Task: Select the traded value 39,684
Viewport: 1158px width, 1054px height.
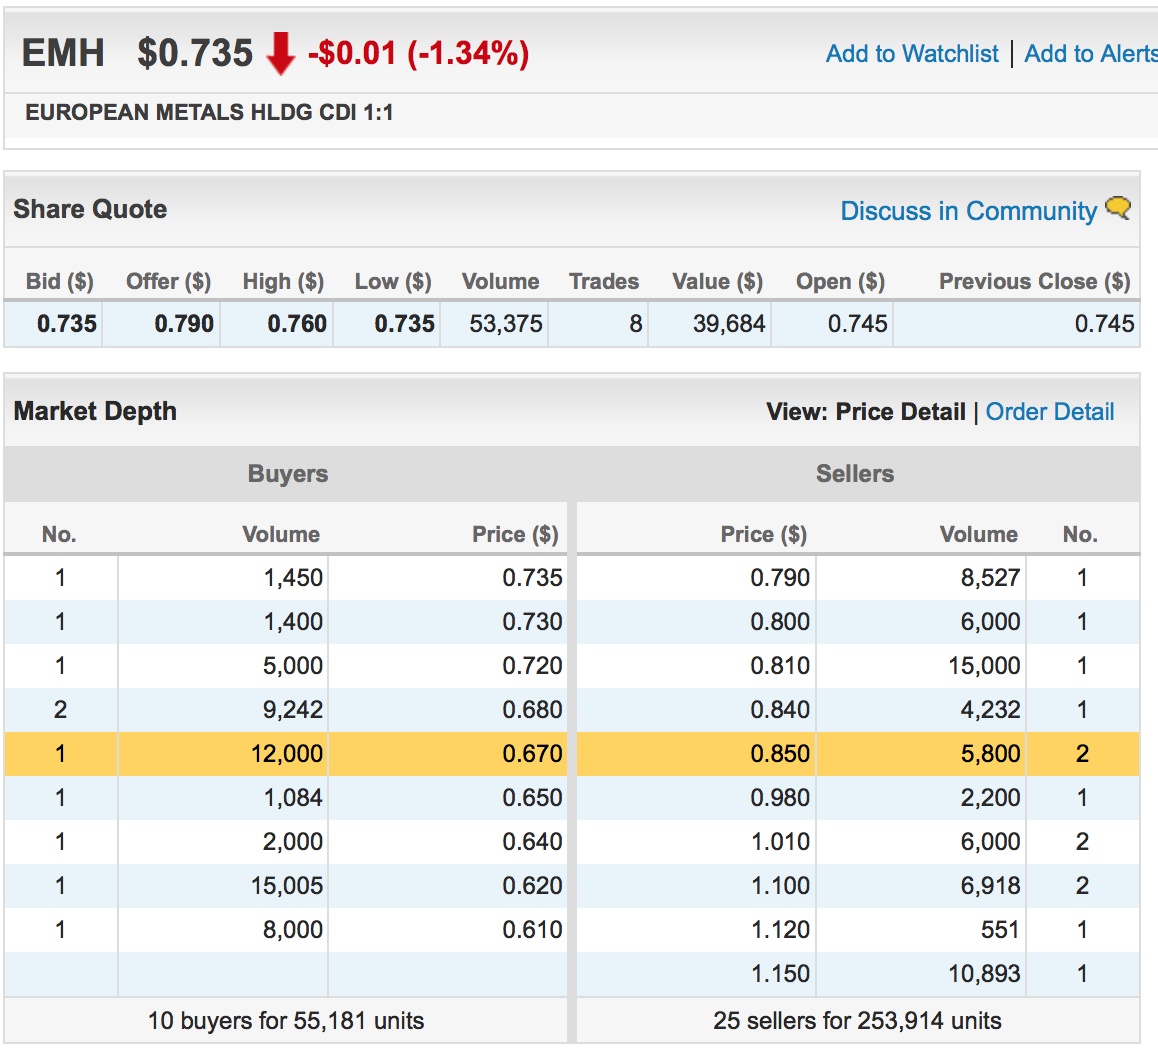Action: pos(729,324)
